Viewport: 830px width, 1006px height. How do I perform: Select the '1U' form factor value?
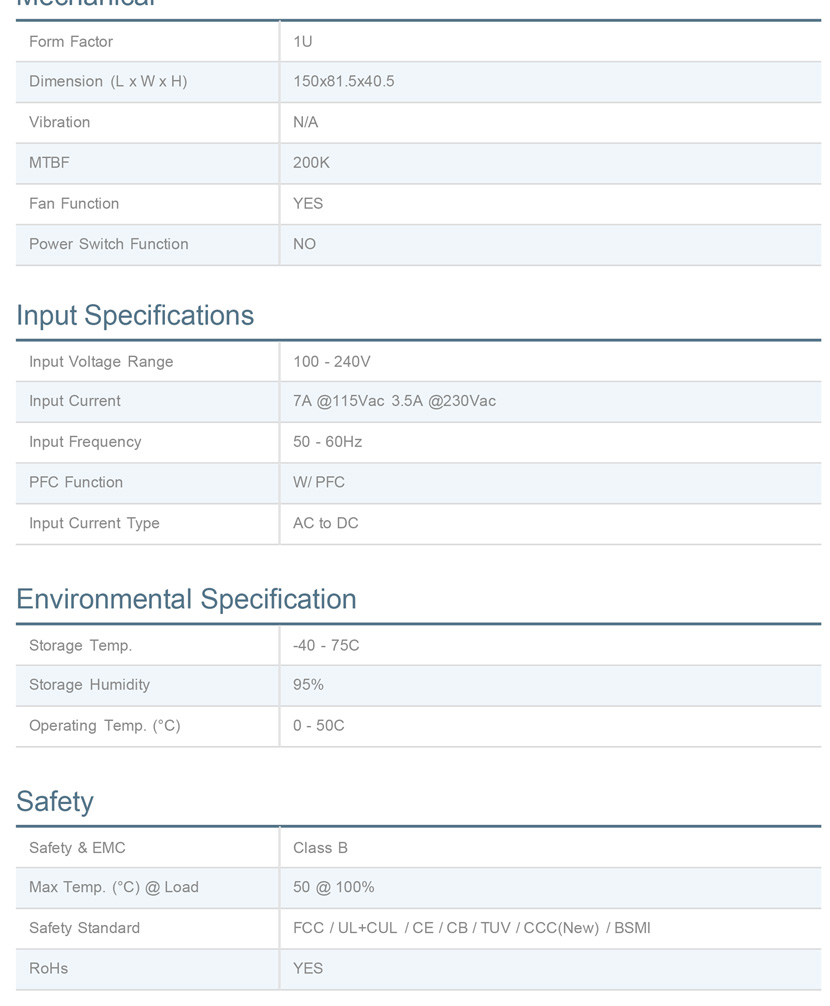[303, 42]
